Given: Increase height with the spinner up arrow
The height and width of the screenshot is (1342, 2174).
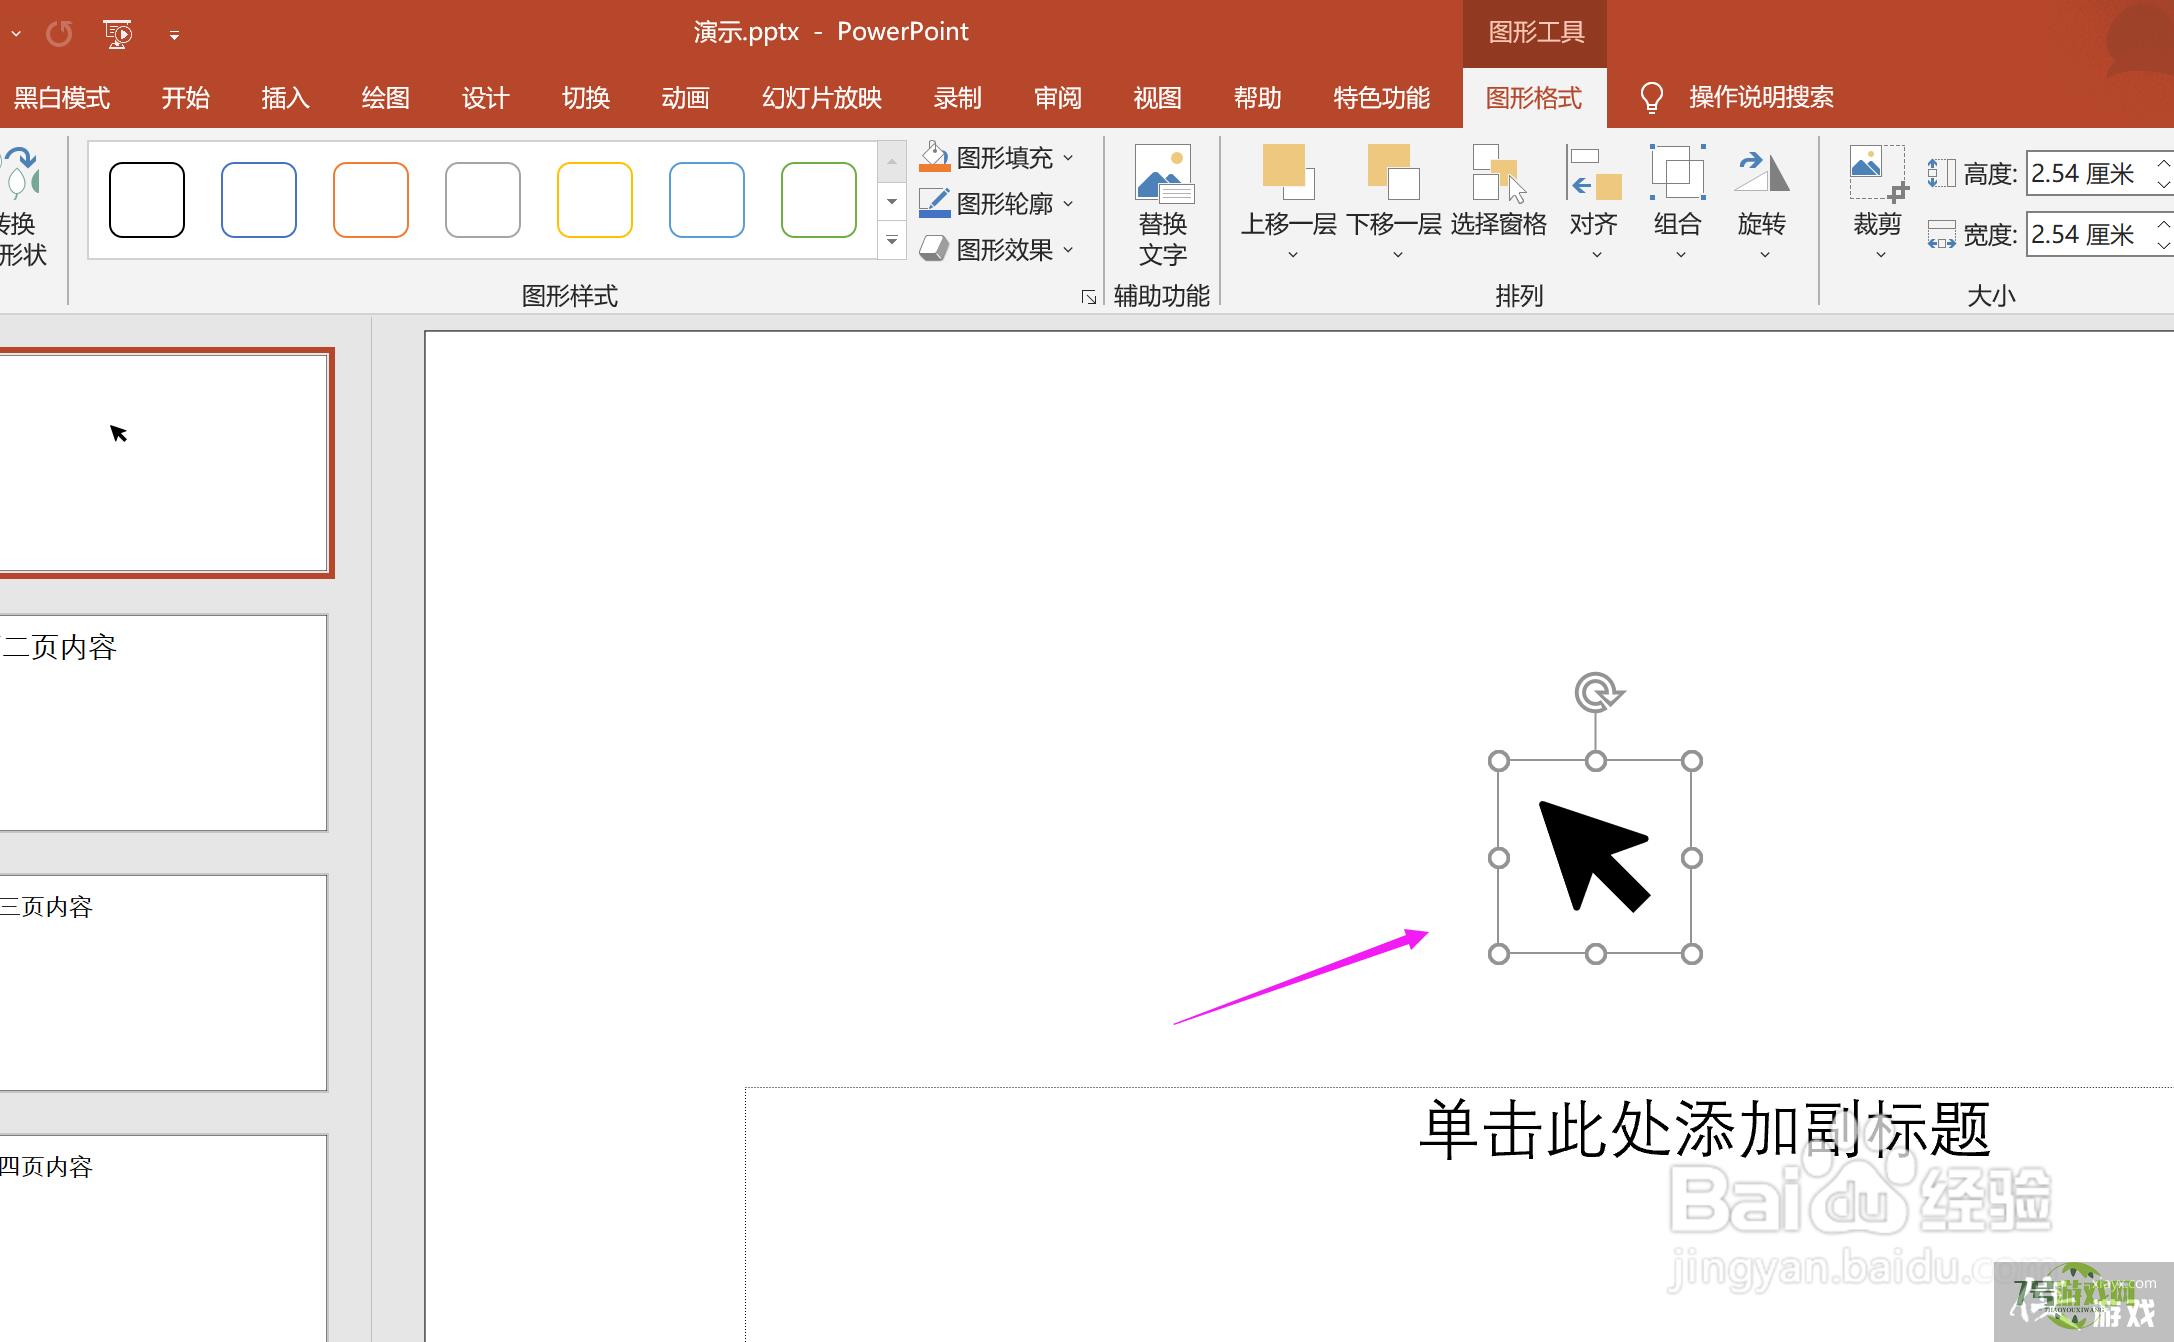Looking at the screenshot, I should click(x=2164, y=163).
